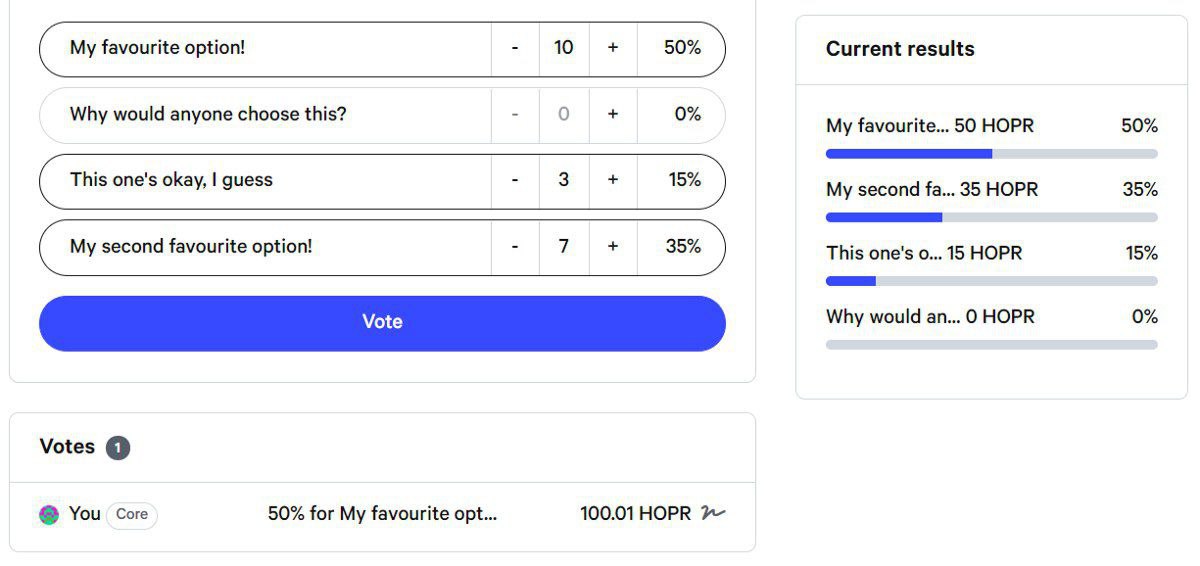Decrease votes for This one's okay, I guess
This screenshot has height=566, width=1200.
pyautogui.click(x=515, y=180)
